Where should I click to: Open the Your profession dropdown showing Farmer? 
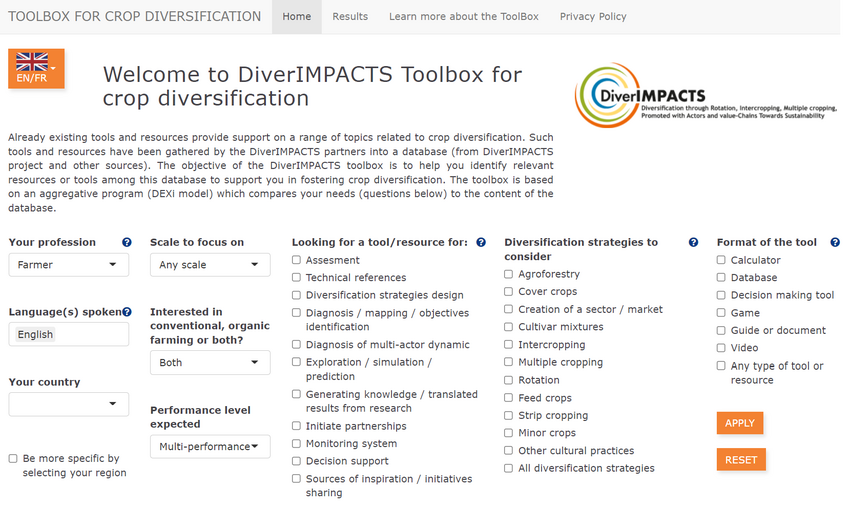tap(69, 265)
